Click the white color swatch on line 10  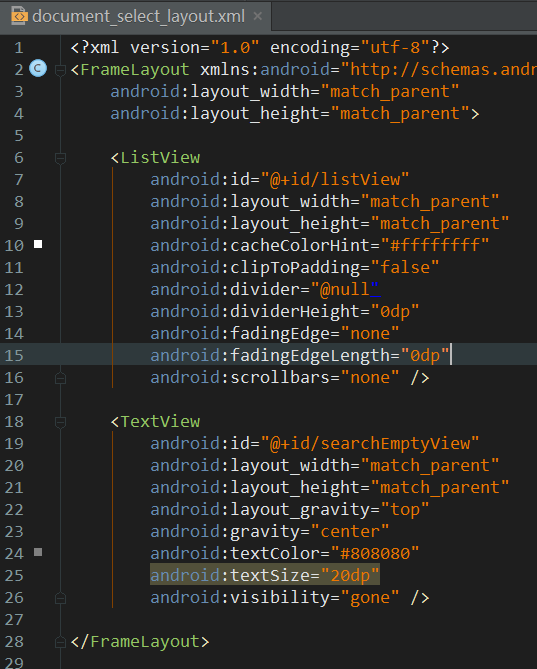(x=38, y=244)
